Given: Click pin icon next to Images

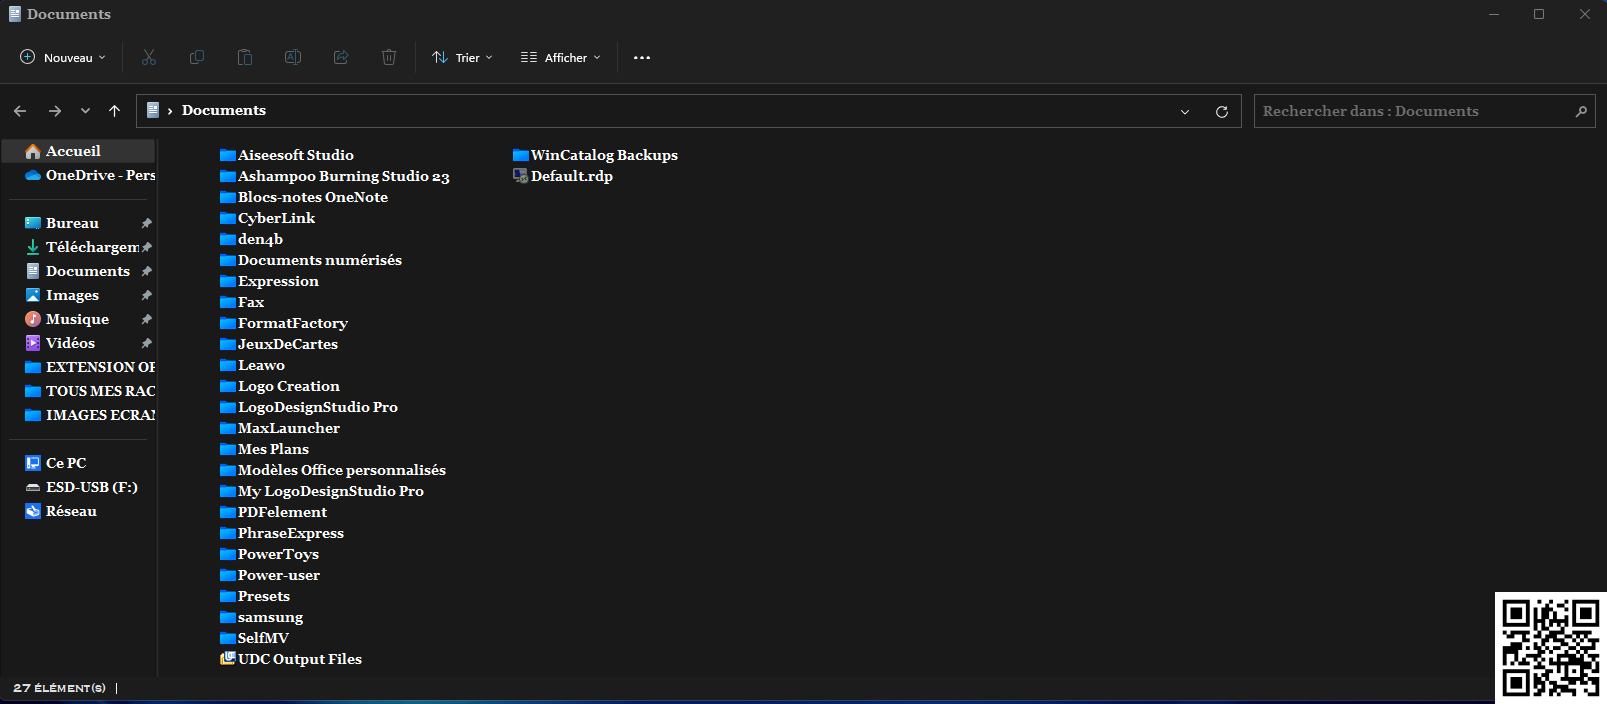Looking at the screenshot, I should (146, 295).
